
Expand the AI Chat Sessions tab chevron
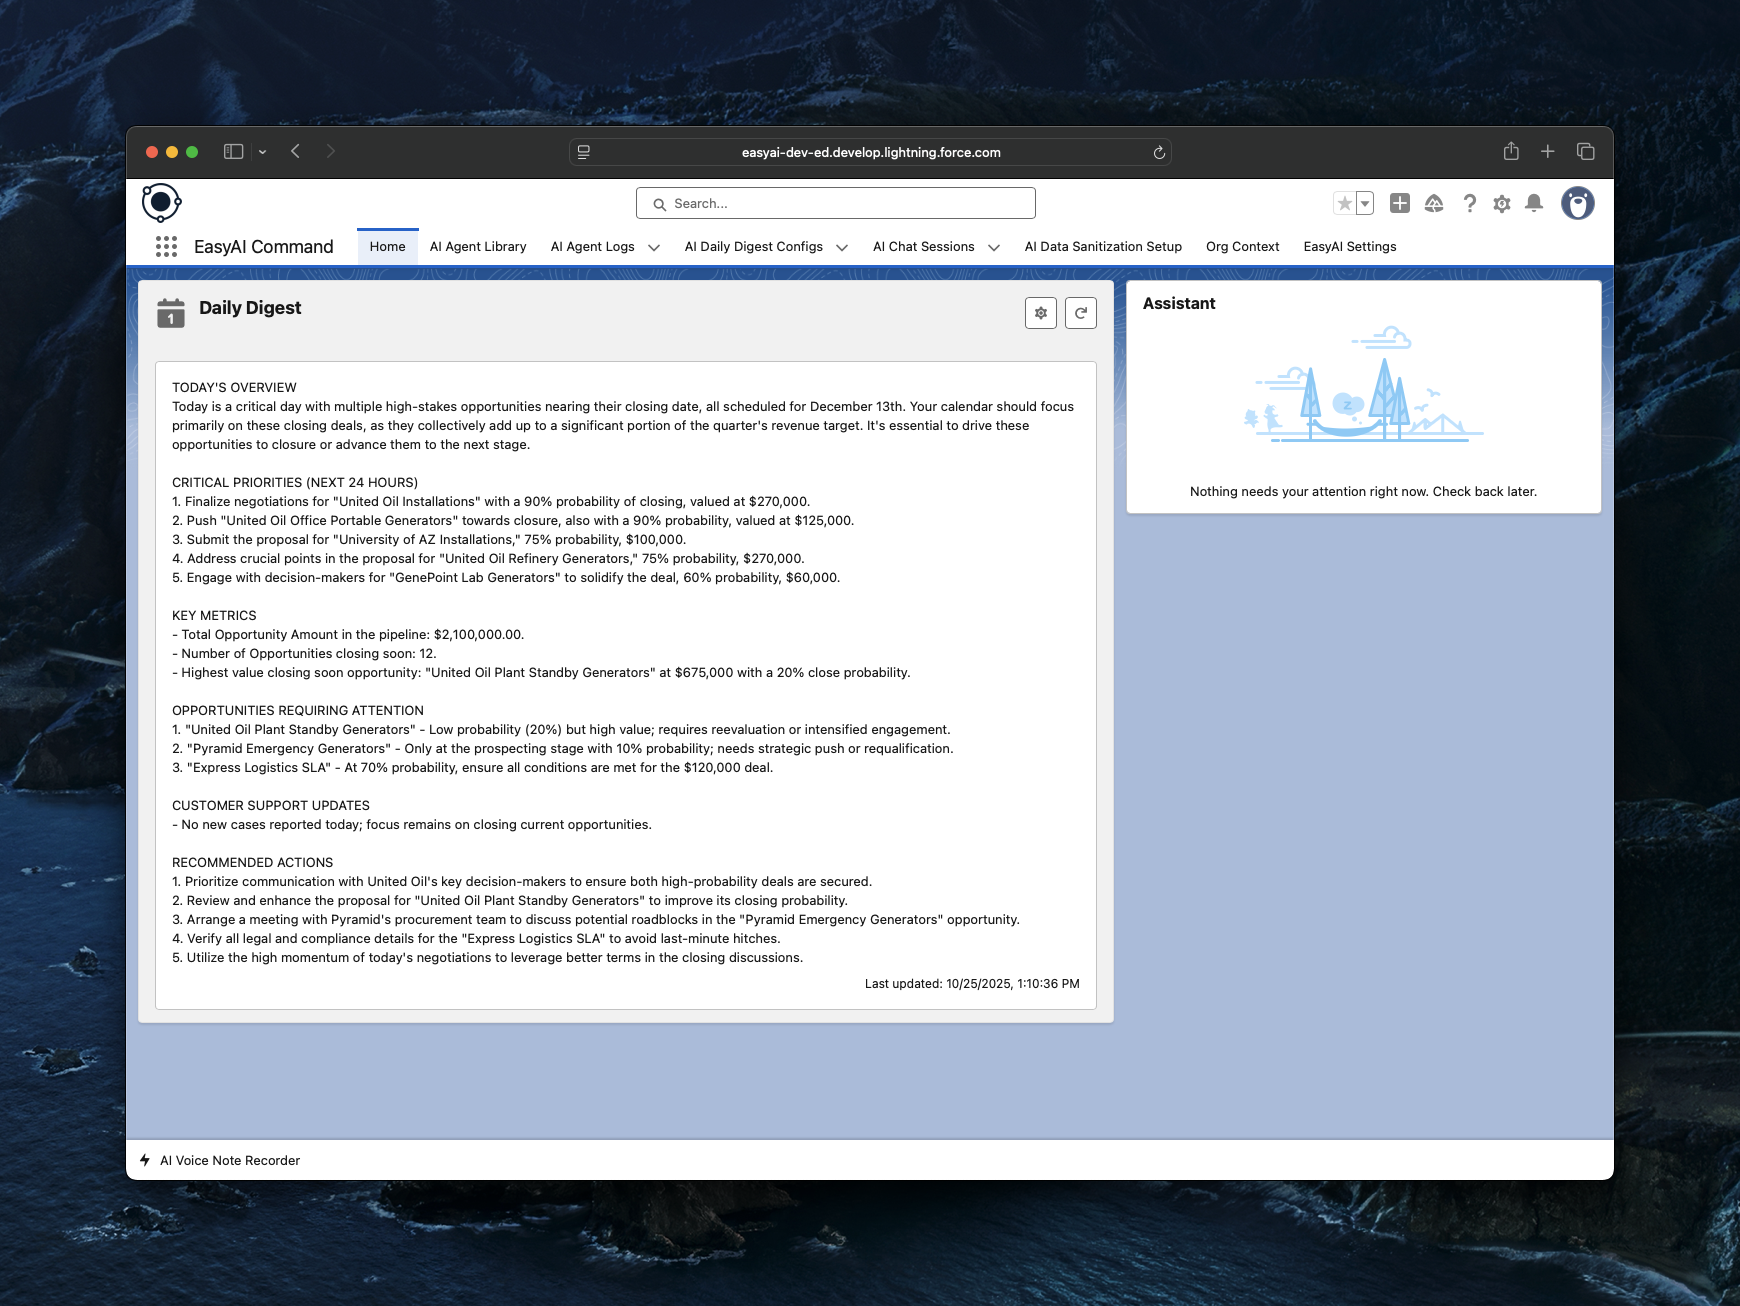pyautogui.click(x=994, y=248)
